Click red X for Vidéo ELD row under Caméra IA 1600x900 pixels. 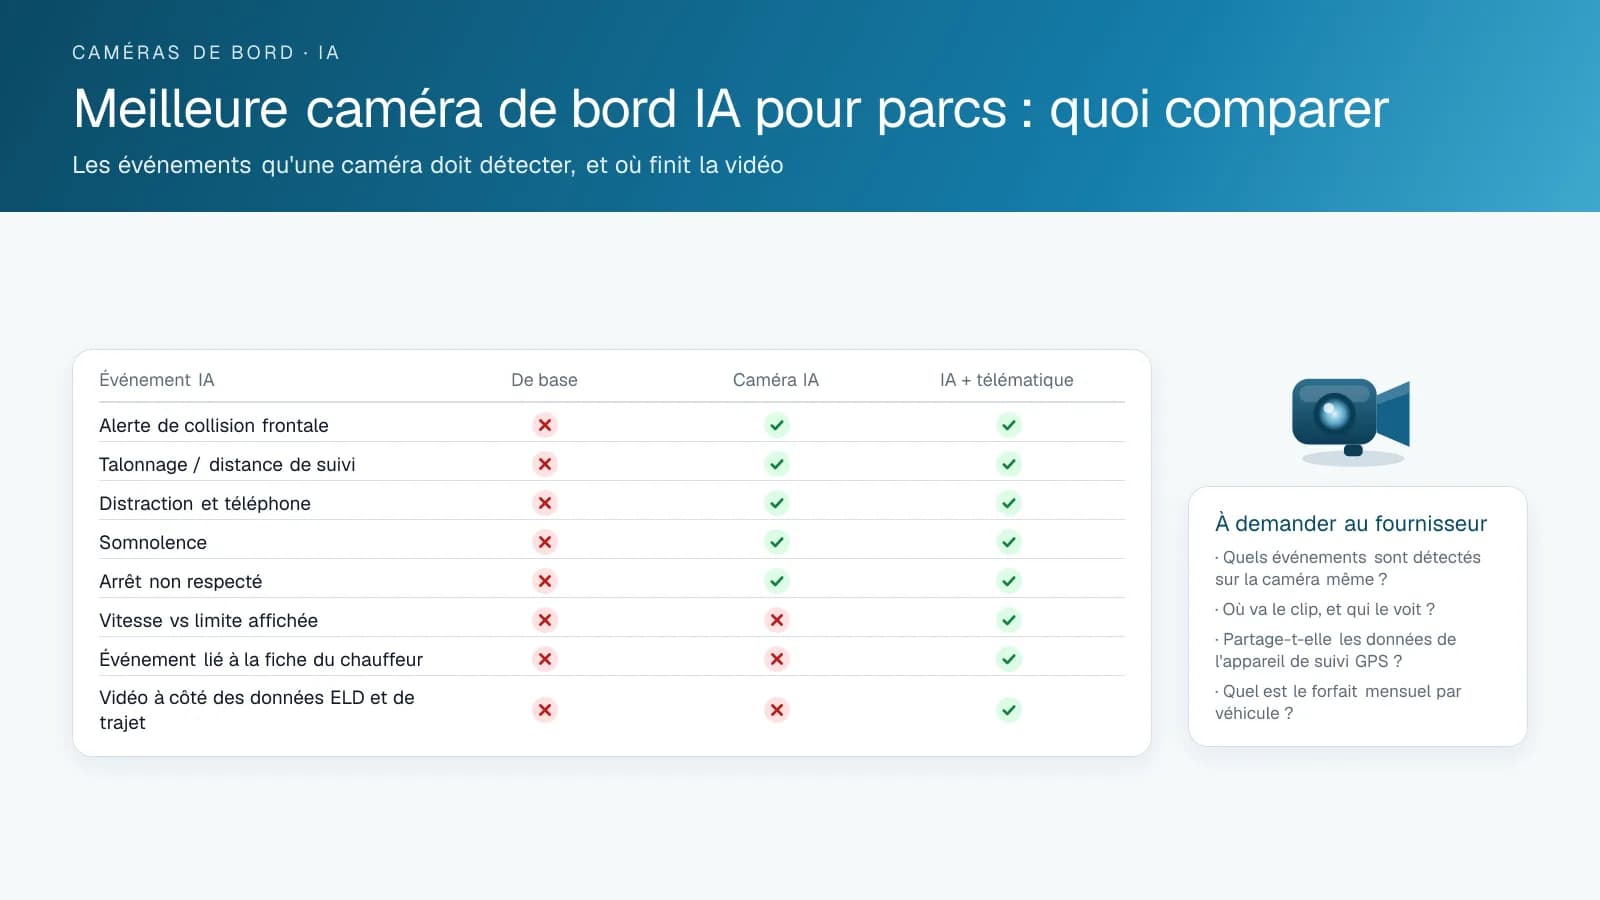777,710
